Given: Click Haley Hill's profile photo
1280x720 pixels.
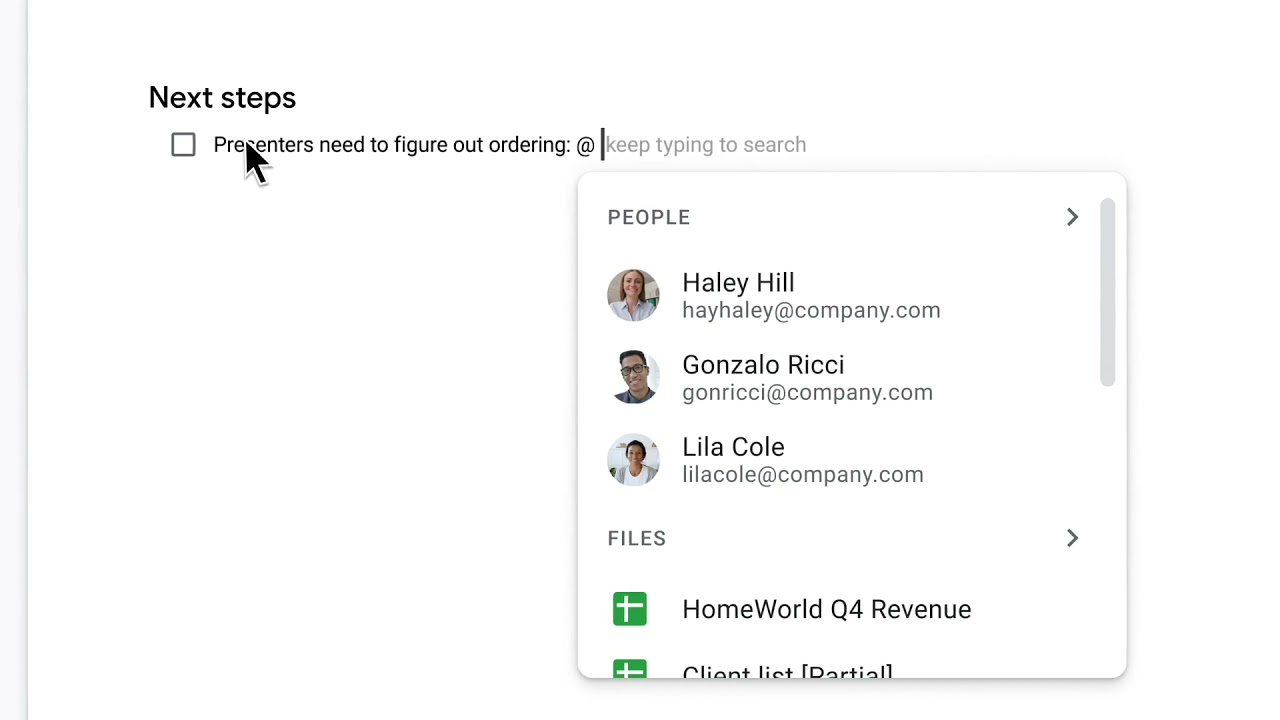Looking at the screenshot, I should click(633, 295).
